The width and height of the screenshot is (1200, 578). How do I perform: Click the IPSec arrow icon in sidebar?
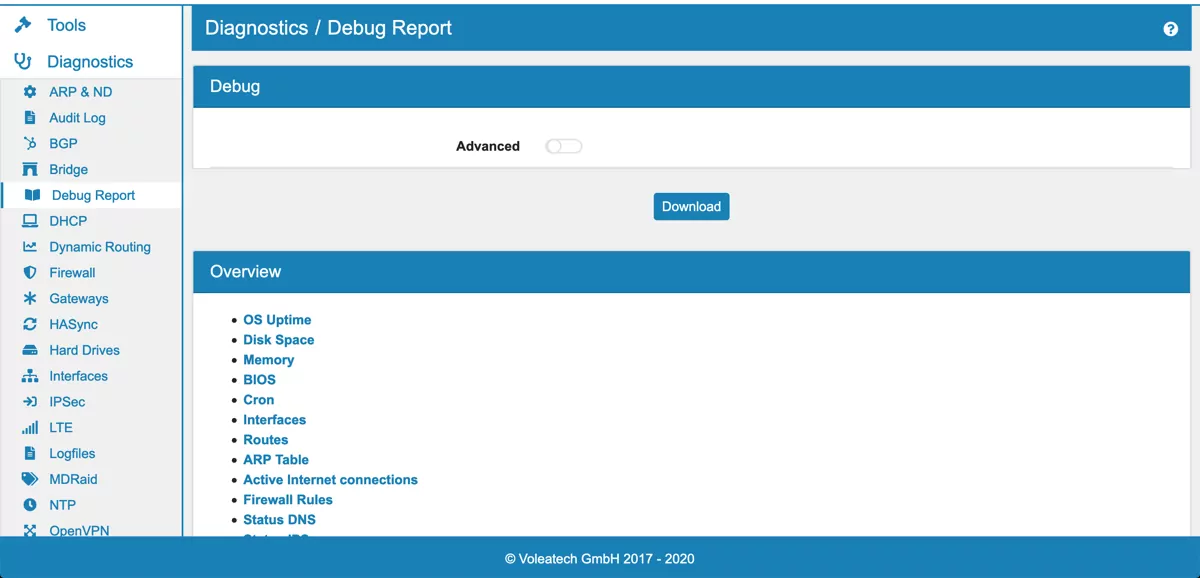pos(31,401)
